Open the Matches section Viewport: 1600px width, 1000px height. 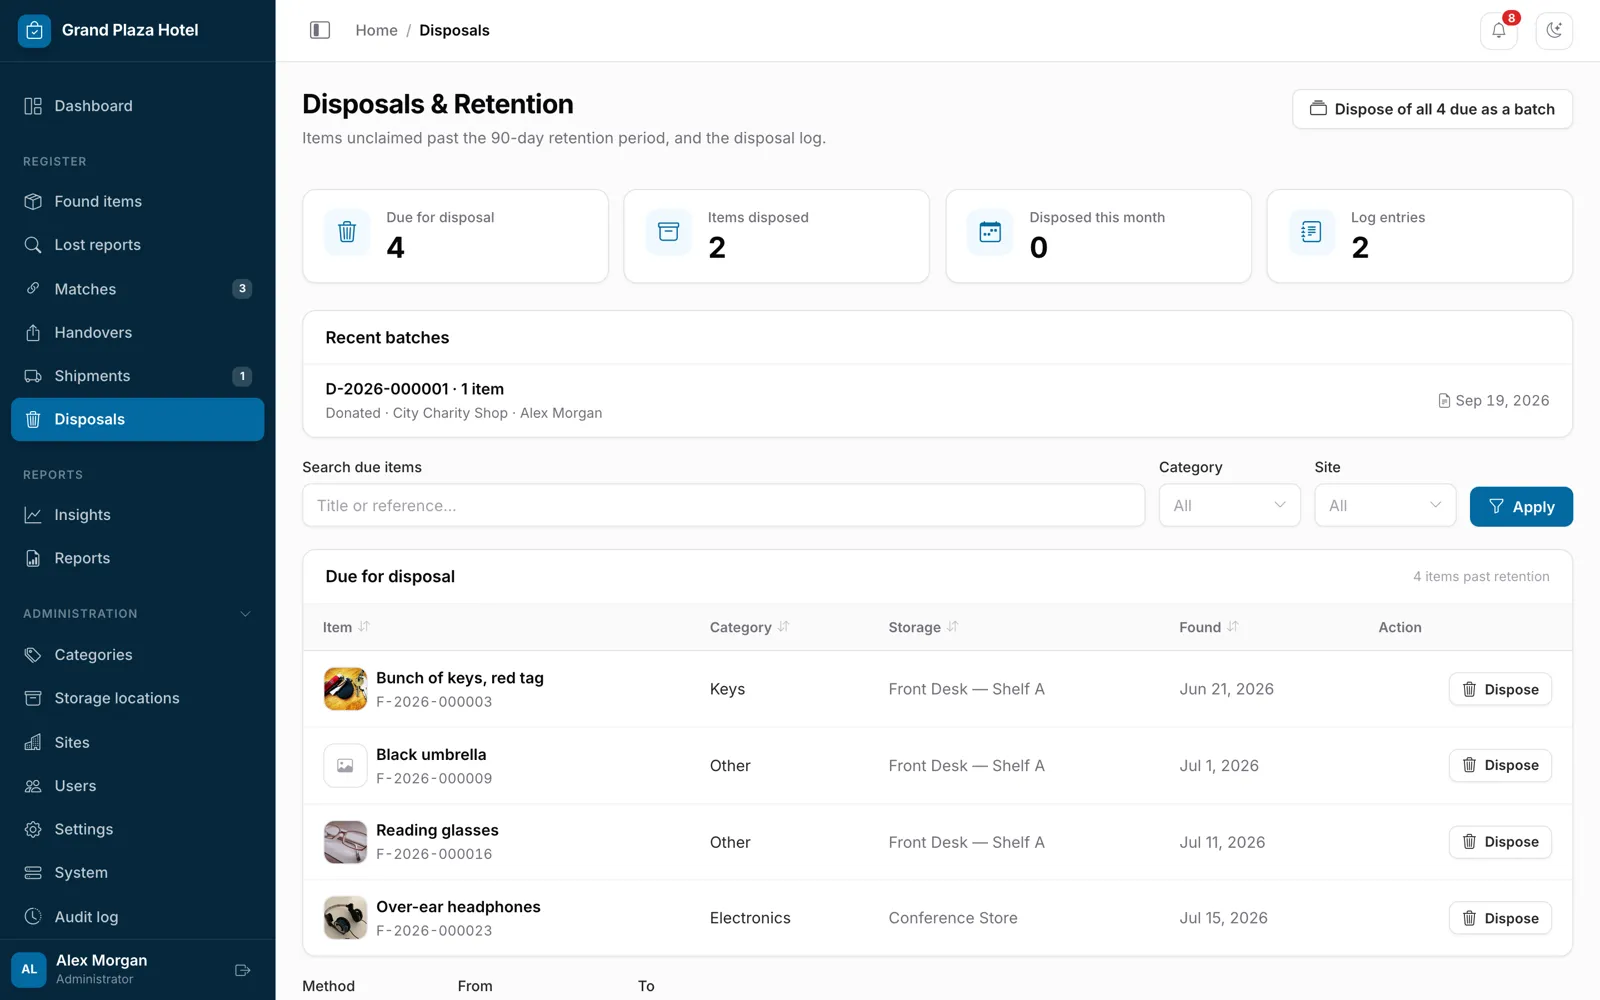138,289
